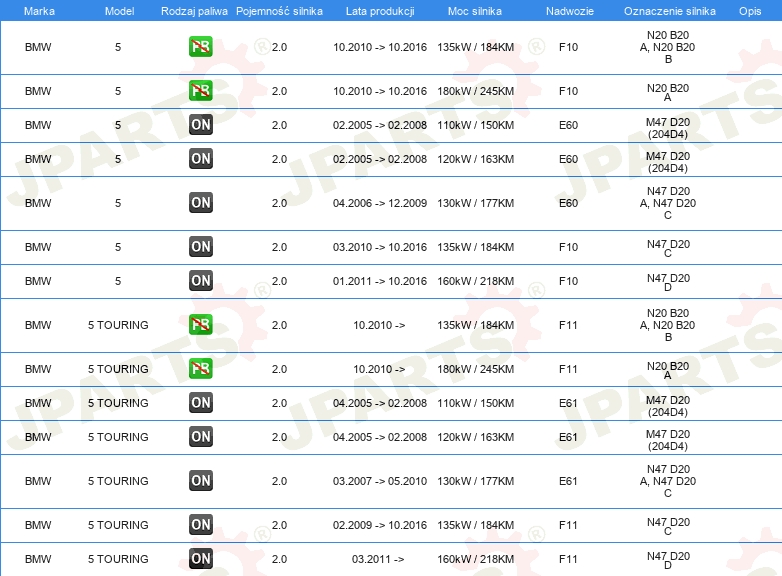Click the ON diesel icon in the E60 177KM row
782x576 pixels.
(200, 203)
